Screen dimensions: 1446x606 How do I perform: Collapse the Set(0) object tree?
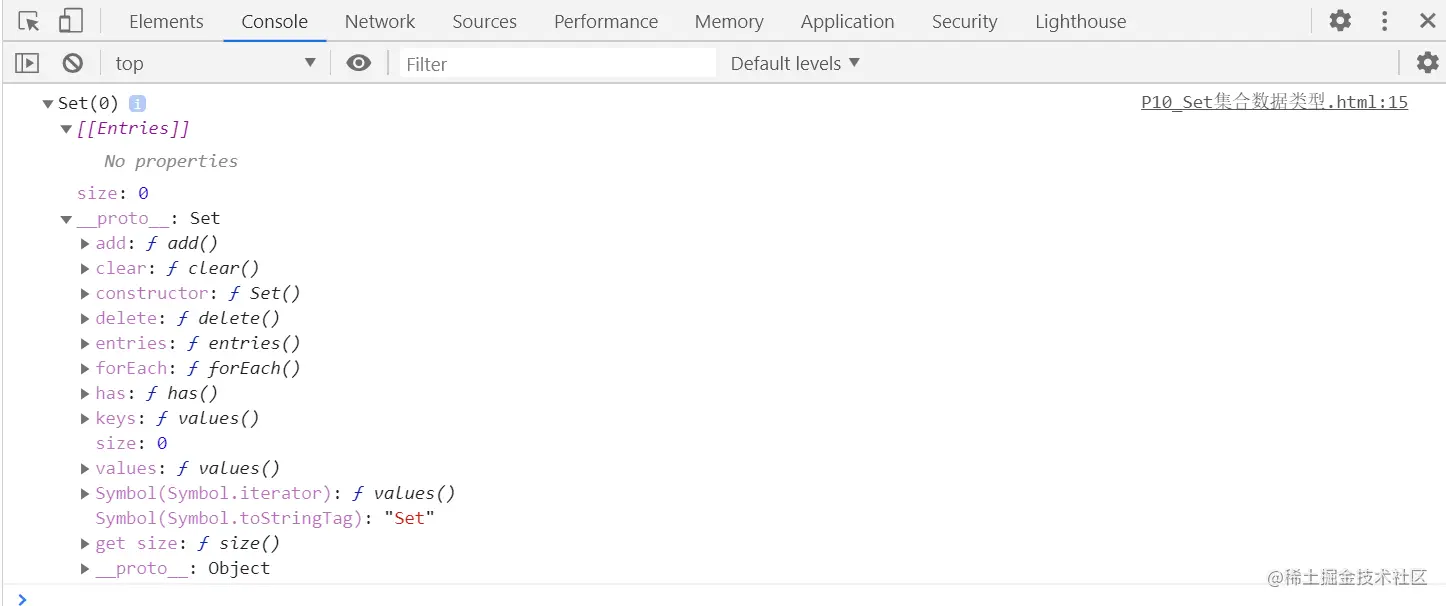pyautogui.click(x=47, y=104)
